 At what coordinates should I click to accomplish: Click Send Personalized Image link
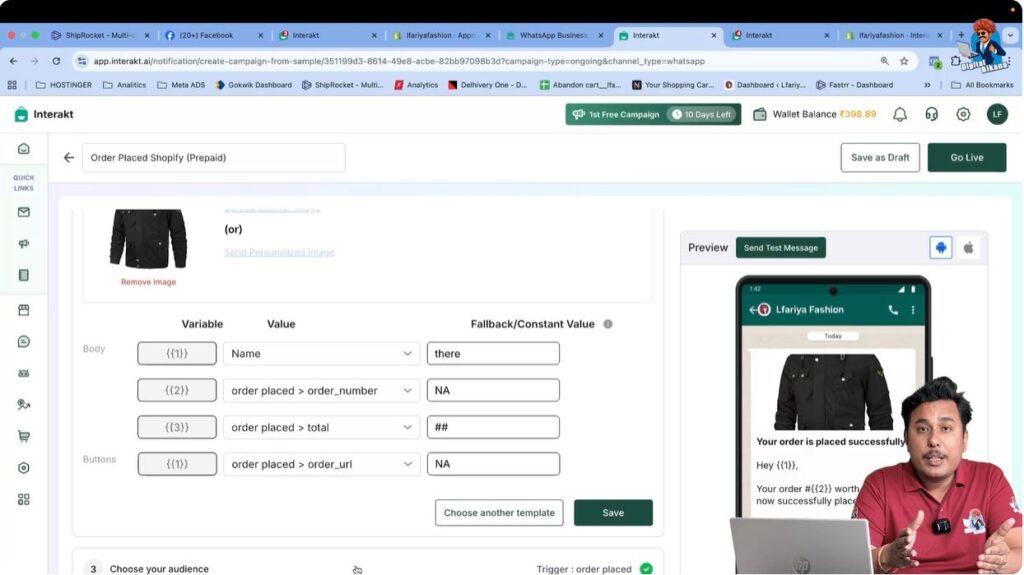pyautogui.click(x=279, y=252)
